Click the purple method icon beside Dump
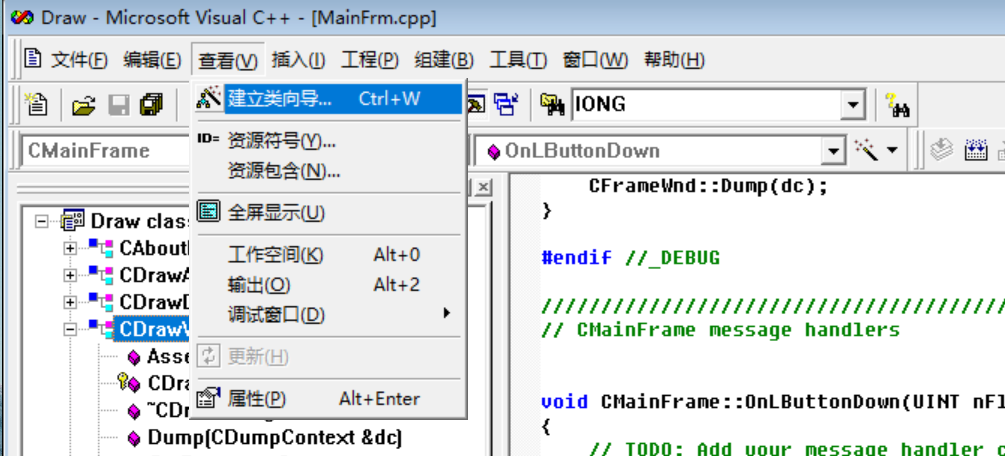 point(134,438)
